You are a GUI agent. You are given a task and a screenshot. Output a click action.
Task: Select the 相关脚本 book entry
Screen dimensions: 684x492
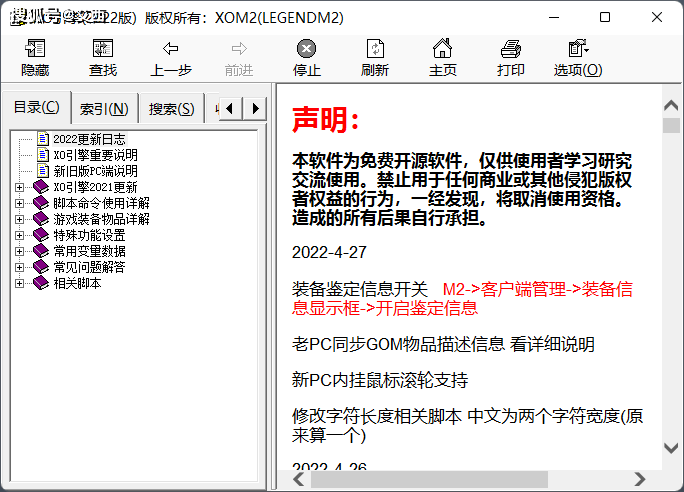76,283
